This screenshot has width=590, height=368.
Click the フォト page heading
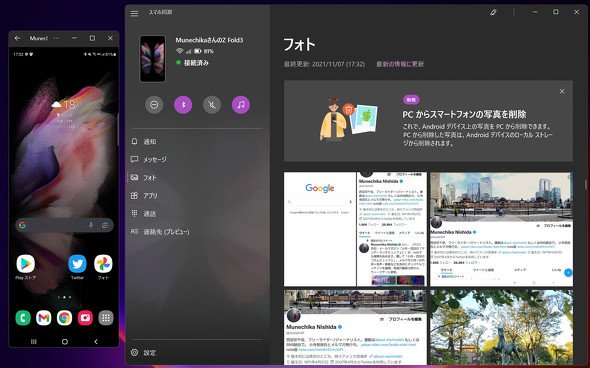tap(300, 44)
